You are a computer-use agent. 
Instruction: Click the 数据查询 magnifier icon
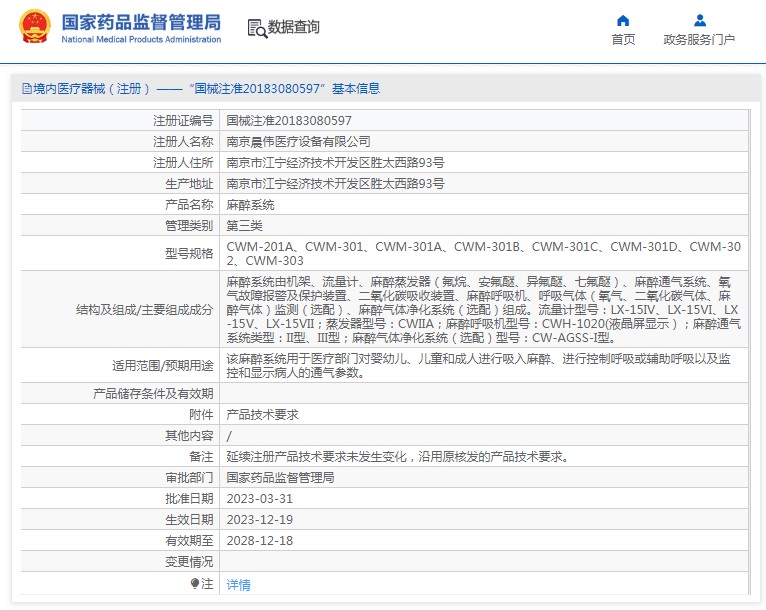[x=256, y=28]
